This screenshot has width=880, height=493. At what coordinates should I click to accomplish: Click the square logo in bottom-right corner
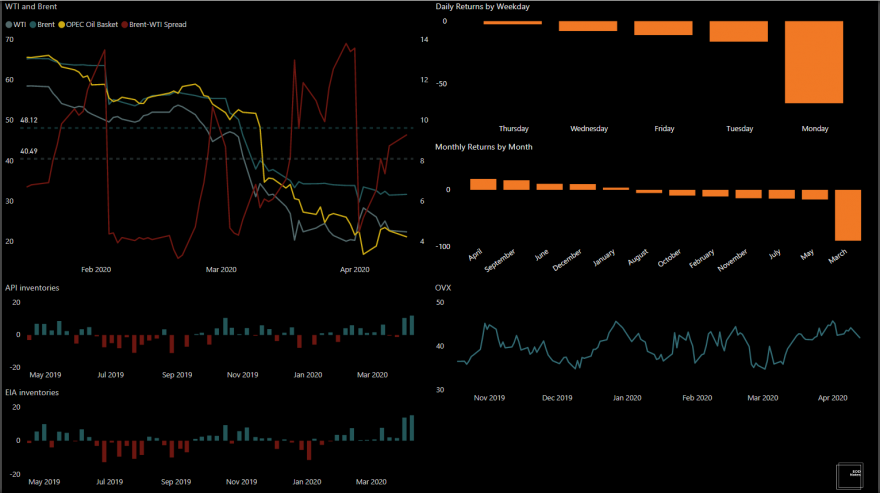(x=850, y=476)
